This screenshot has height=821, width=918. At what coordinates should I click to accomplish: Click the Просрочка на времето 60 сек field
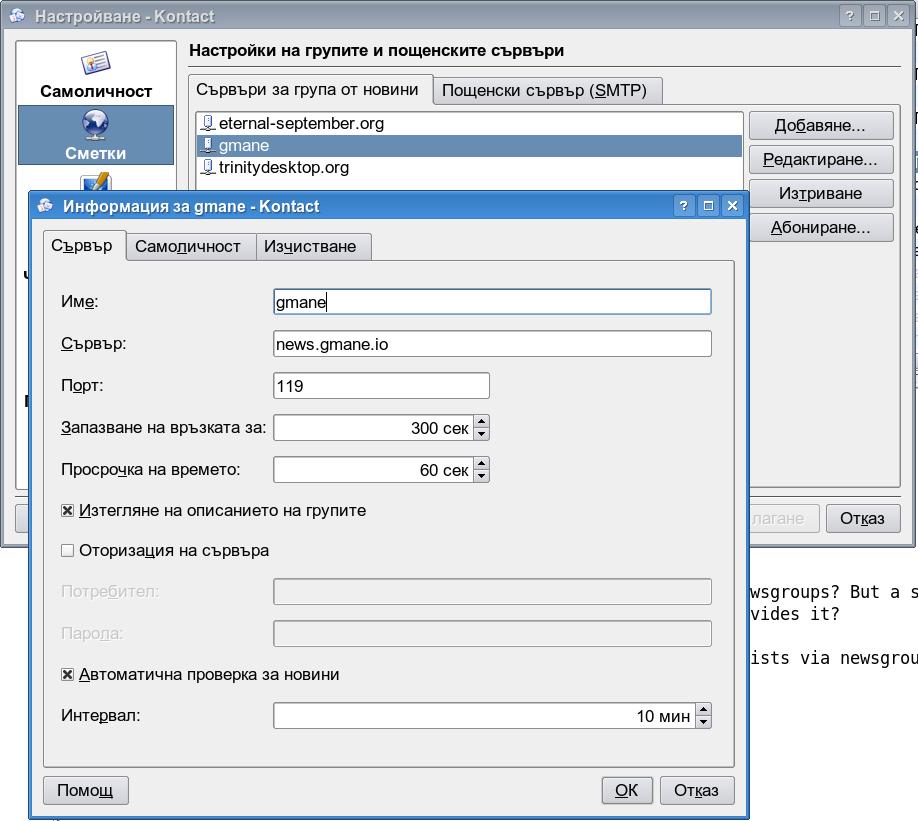click(x=374, y=470)
